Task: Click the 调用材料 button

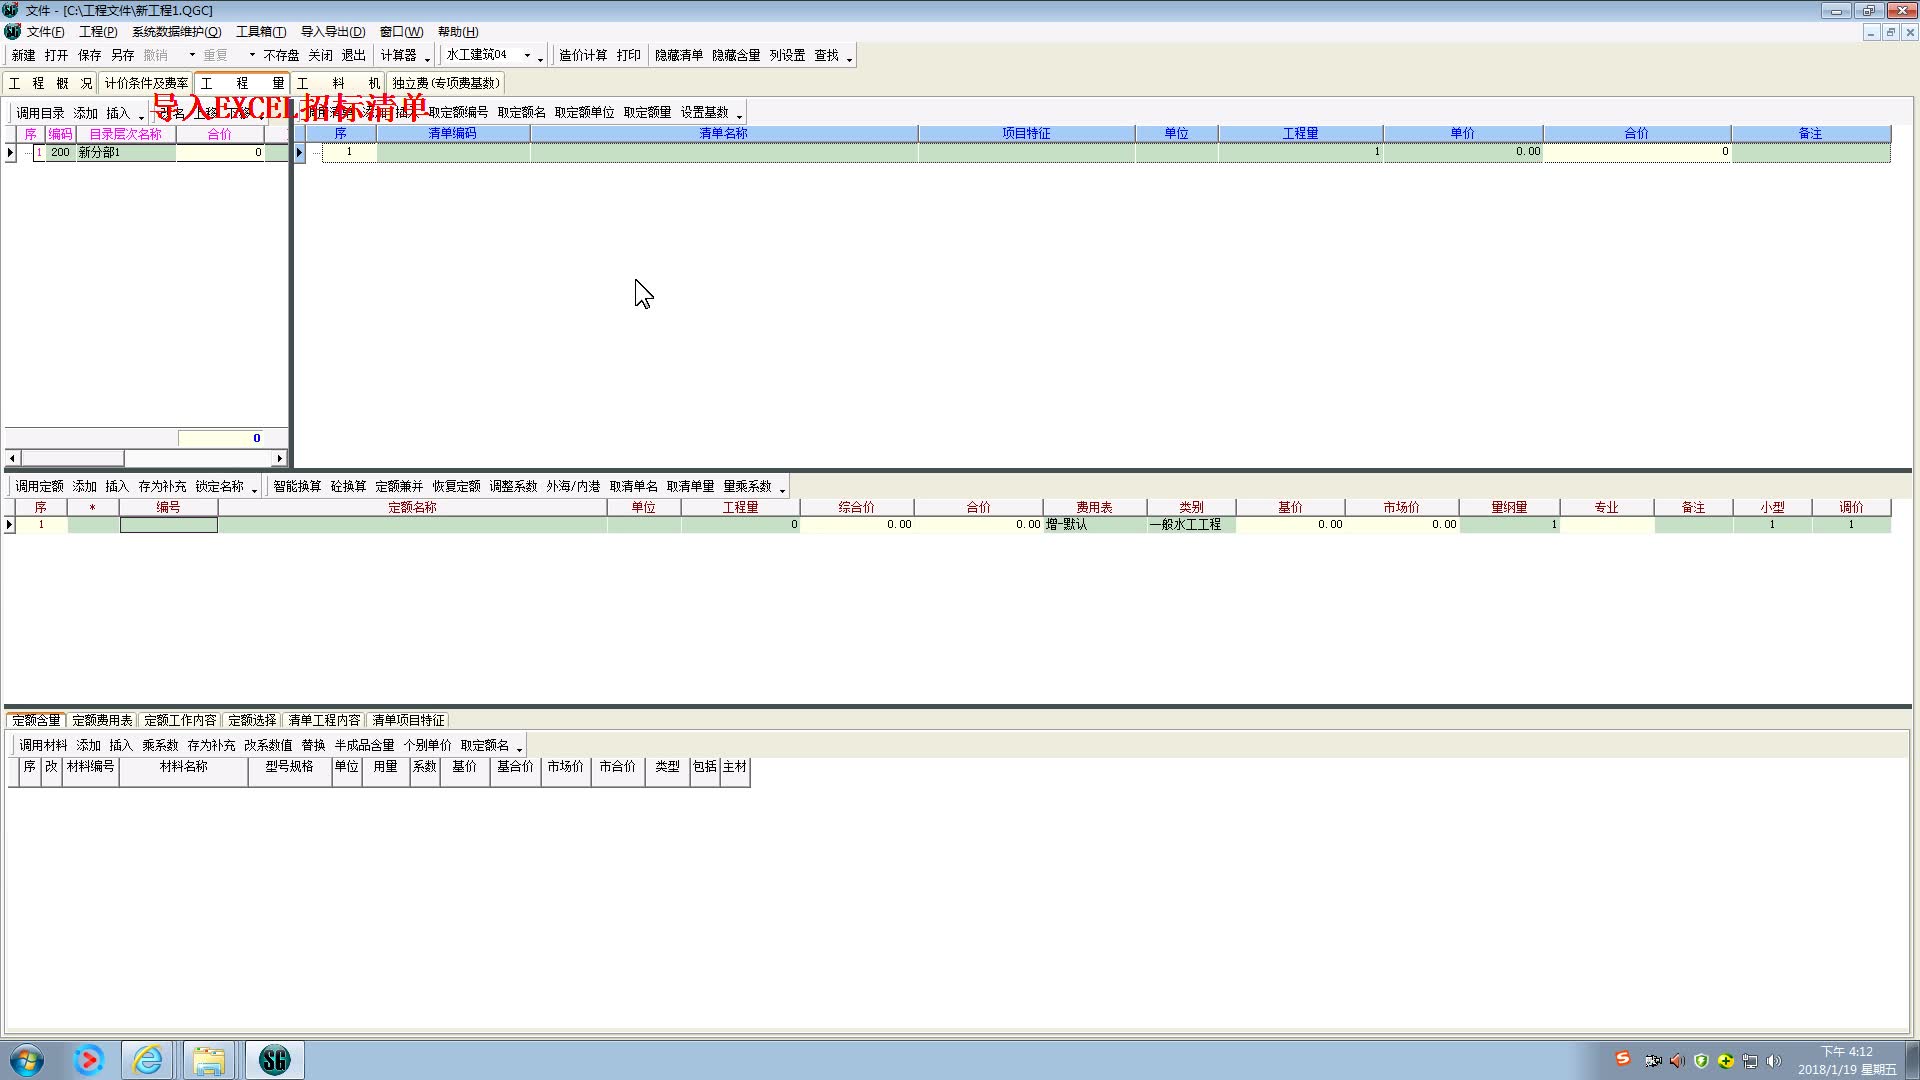Action: pos(43,745)
